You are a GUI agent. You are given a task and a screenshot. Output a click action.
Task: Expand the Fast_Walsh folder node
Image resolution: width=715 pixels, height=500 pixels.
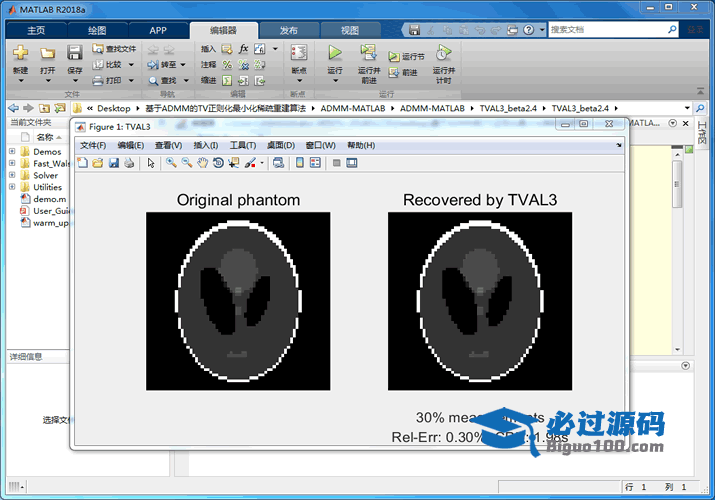[x=12, y=163]
